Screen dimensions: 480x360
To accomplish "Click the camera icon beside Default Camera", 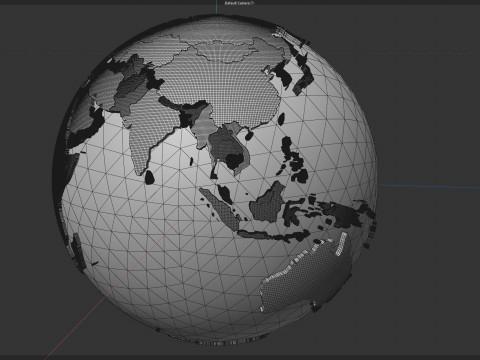I will click(252, 3).
